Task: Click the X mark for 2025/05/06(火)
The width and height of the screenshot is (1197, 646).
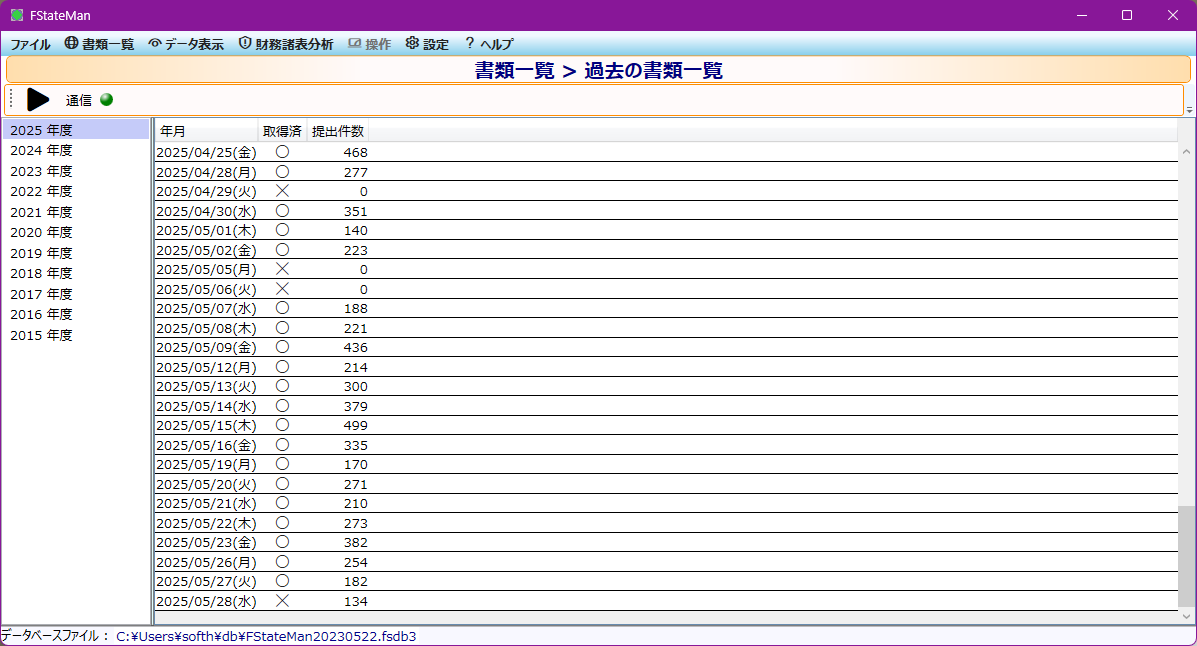Action: pos(282,289)
